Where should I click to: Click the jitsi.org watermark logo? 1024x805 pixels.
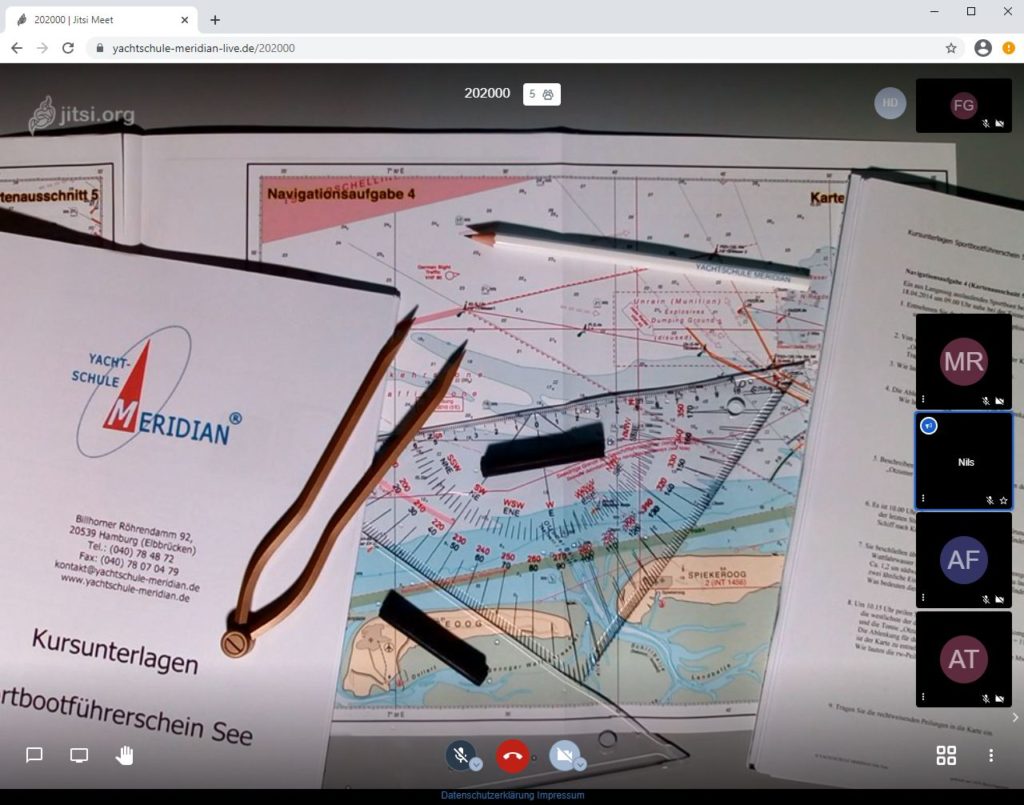(x=82, y=115)
